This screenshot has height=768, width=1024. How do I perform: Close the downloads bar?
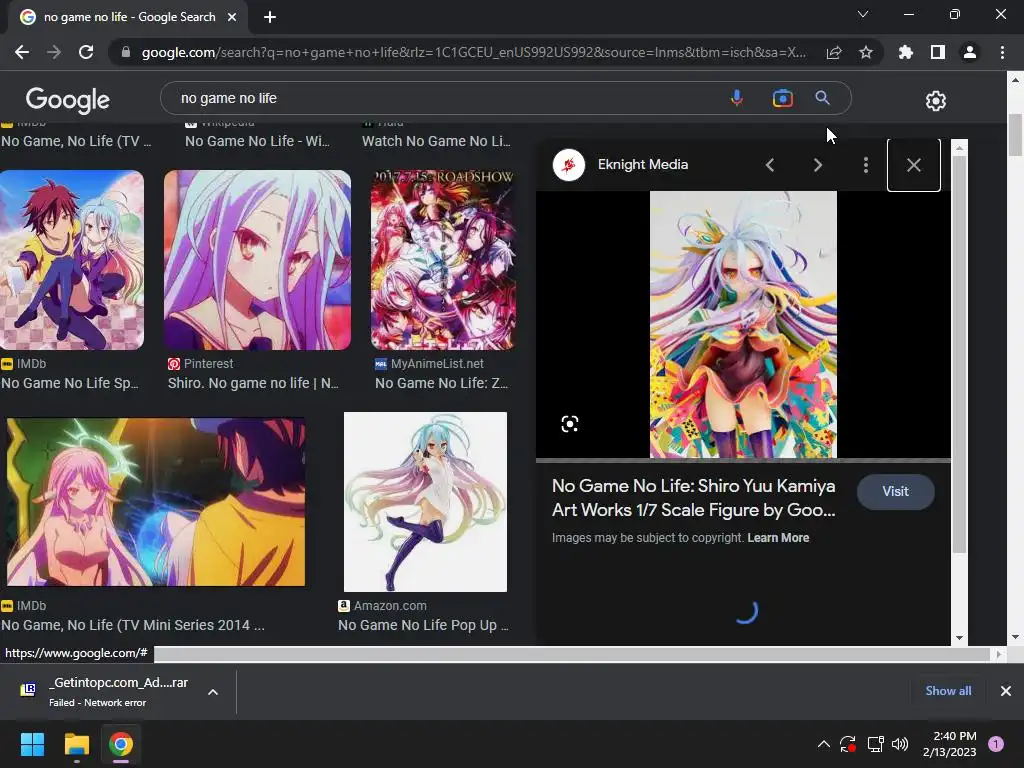click(x=1006, y=691)
